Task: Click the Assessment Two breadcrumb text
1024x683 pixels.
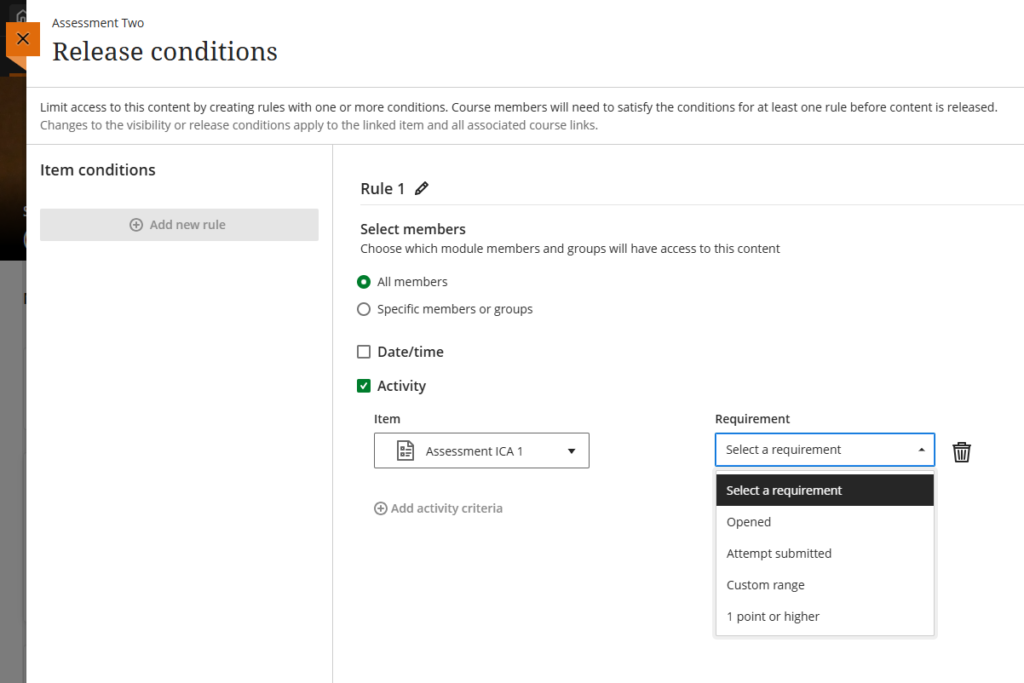Action: coord(98,23)
